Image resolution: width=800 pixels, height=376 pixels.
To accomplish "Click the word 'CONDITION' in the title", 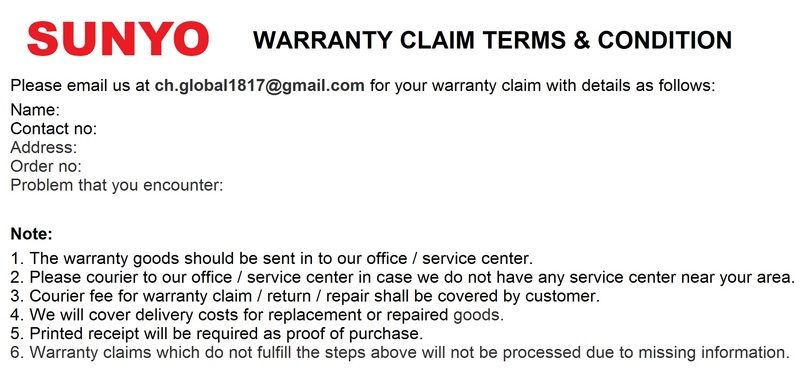I will pos(665,40).
